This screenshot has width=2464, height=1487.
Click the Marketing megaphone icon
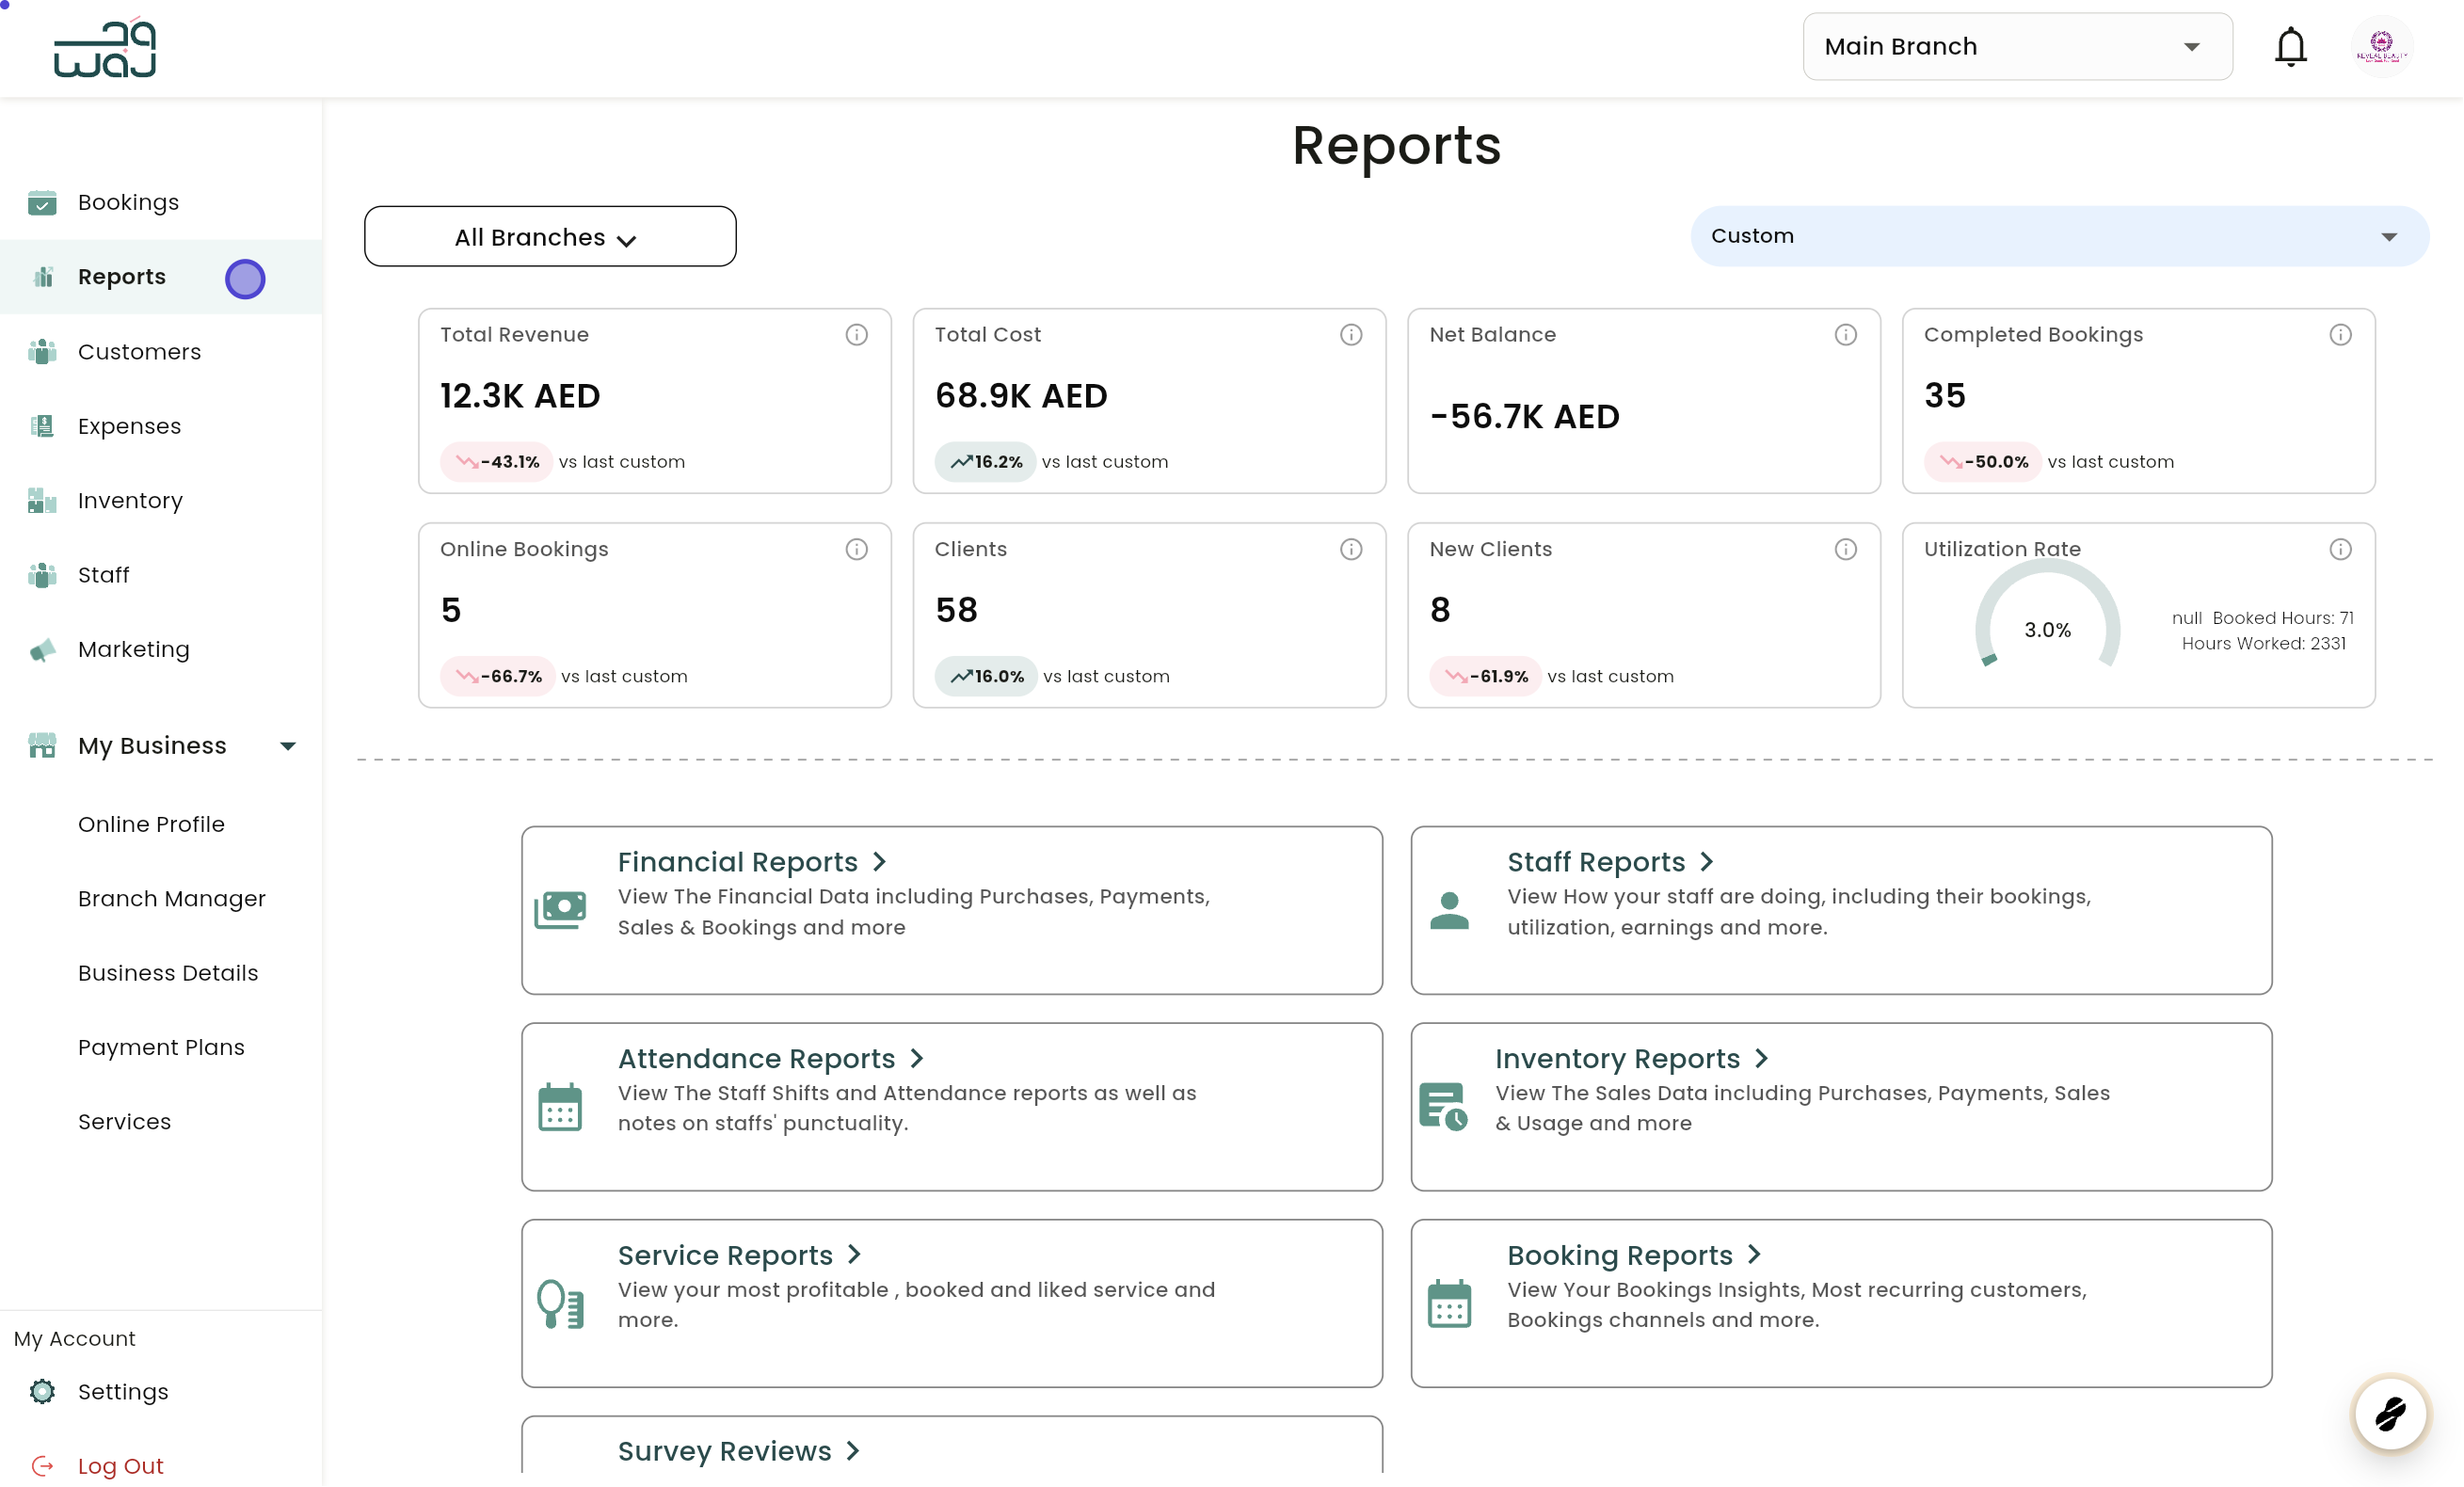tap(42, 649)
